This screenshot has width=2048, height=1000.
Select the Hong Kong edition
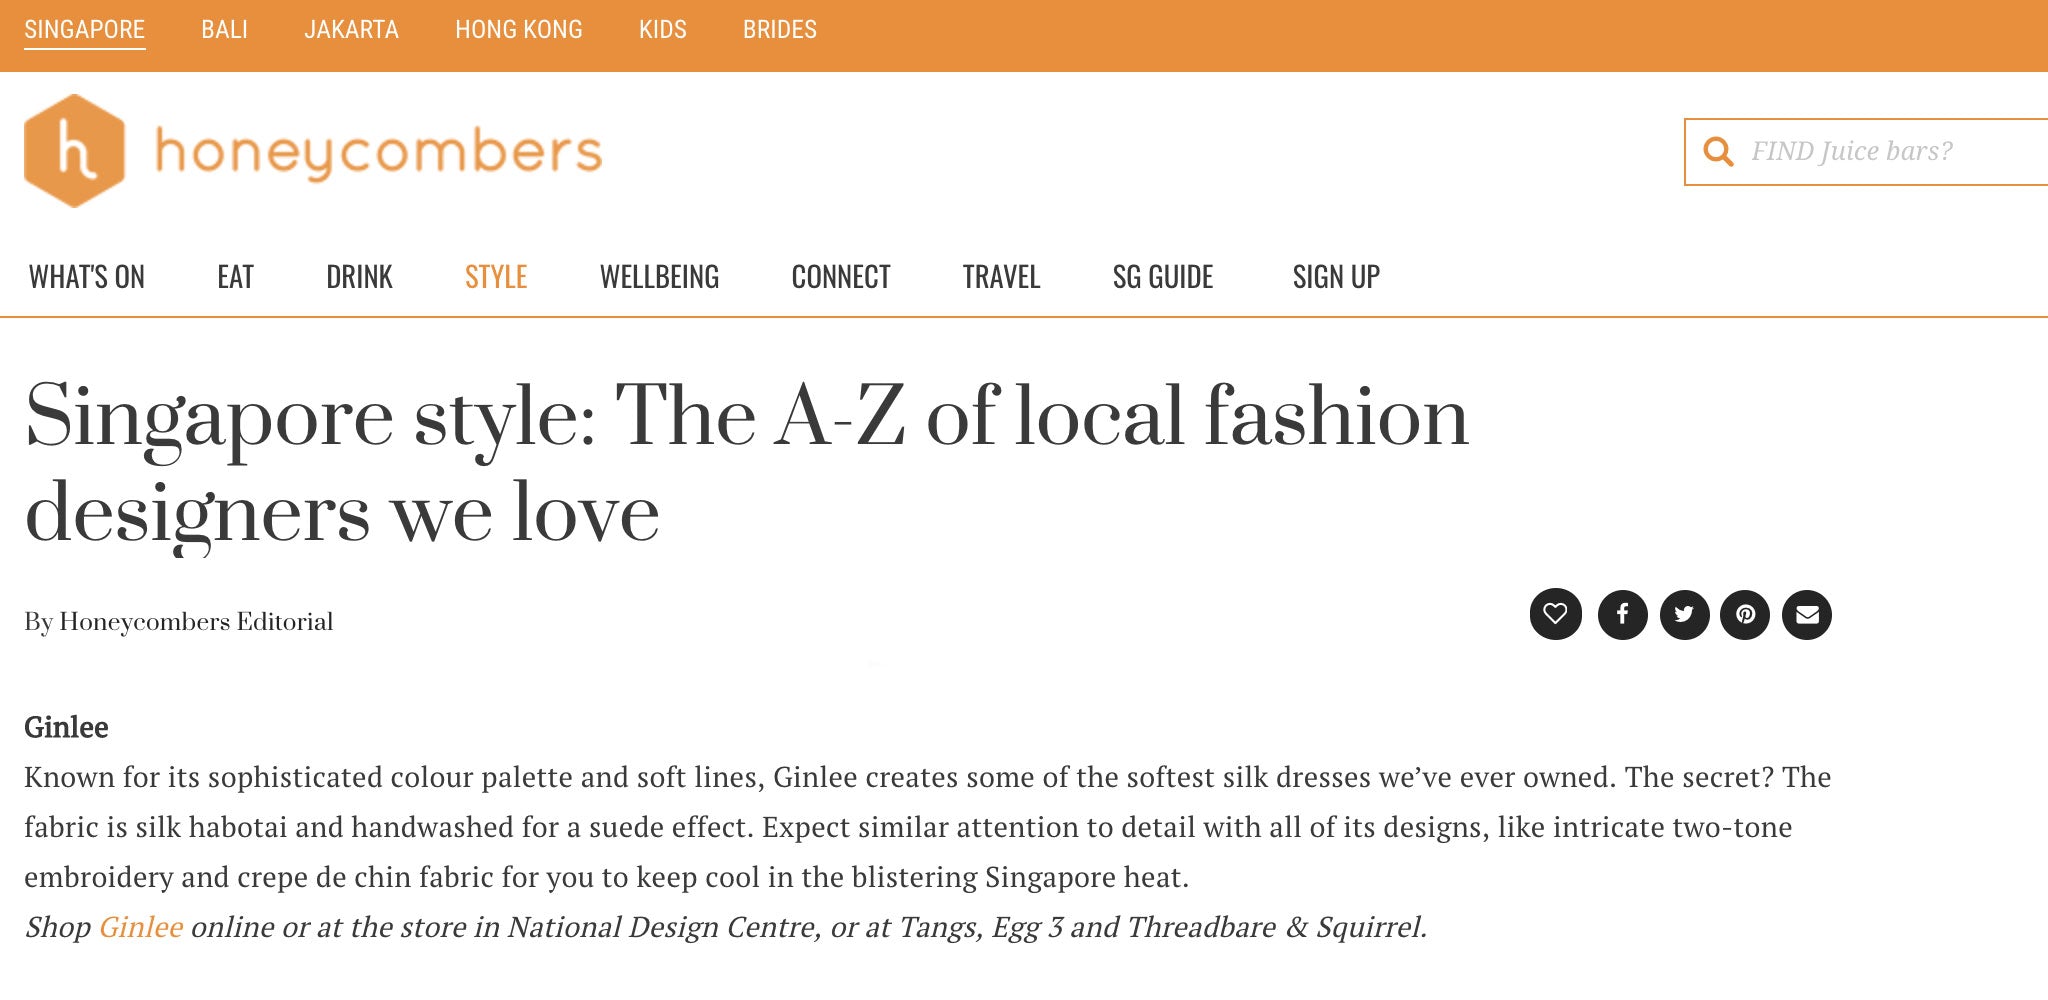(518, 30)
